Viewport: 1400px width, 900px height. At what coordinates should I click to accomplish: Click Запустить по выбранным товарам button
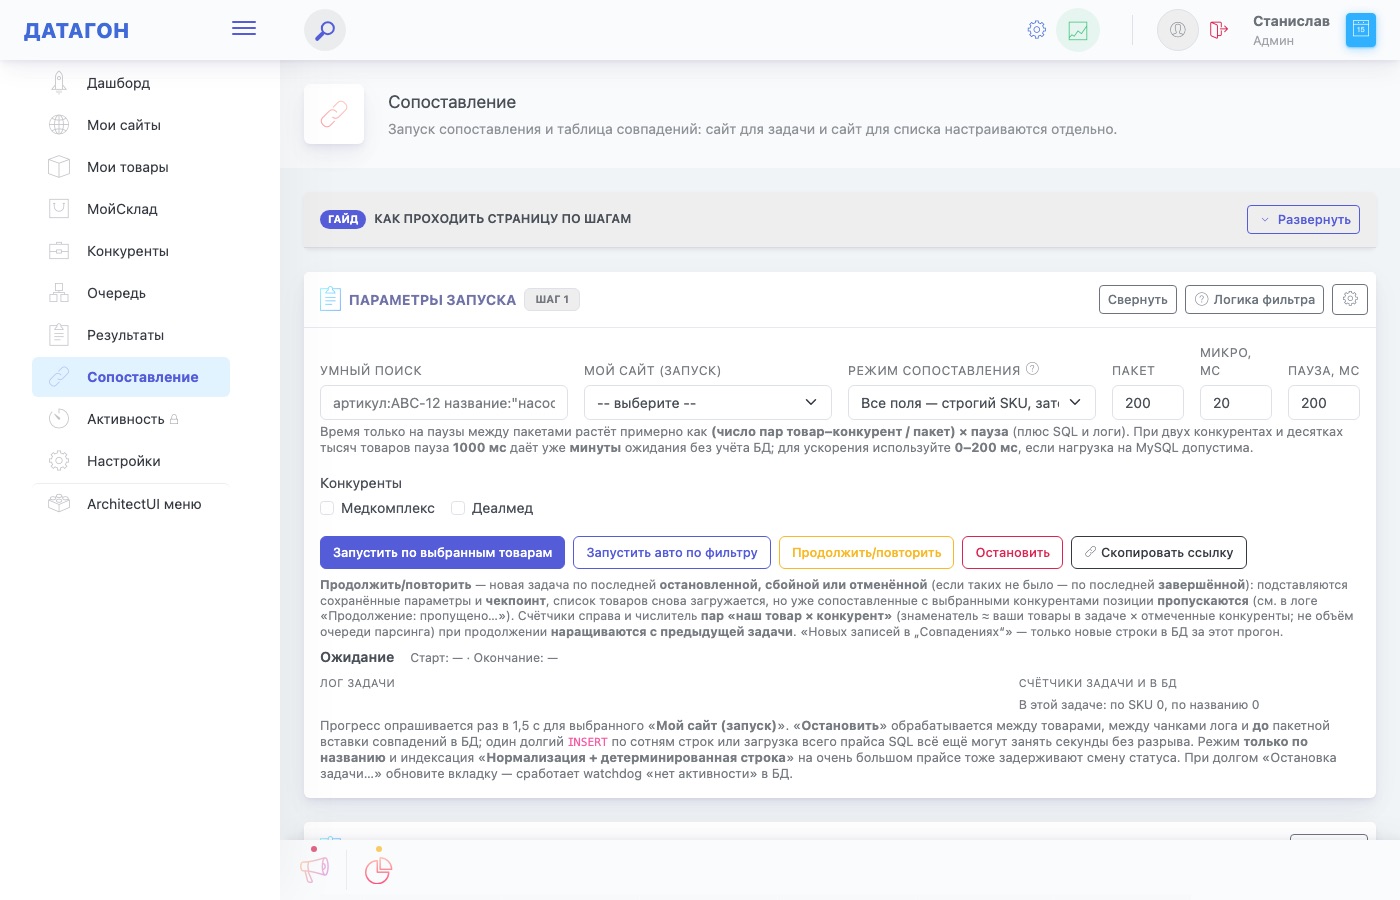[442, 552]
